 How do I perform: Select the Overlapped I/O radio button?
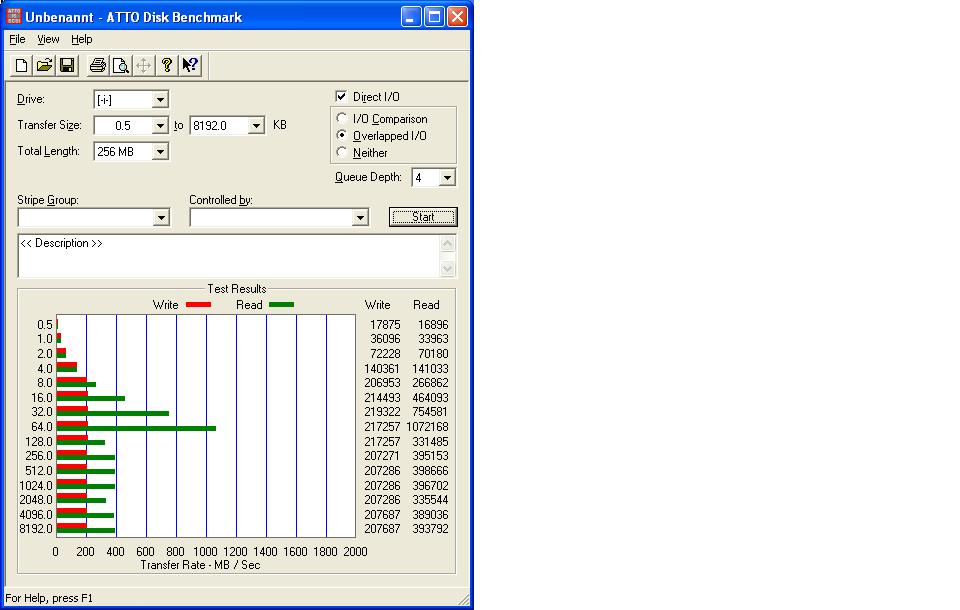[x=342, y=135]
